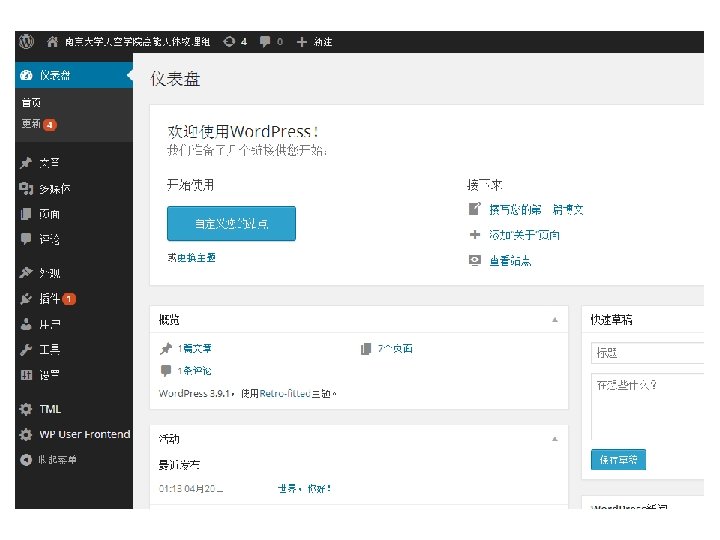Click the write your first blog post link
Screen dimensions: 720x540
pos(536,209)
